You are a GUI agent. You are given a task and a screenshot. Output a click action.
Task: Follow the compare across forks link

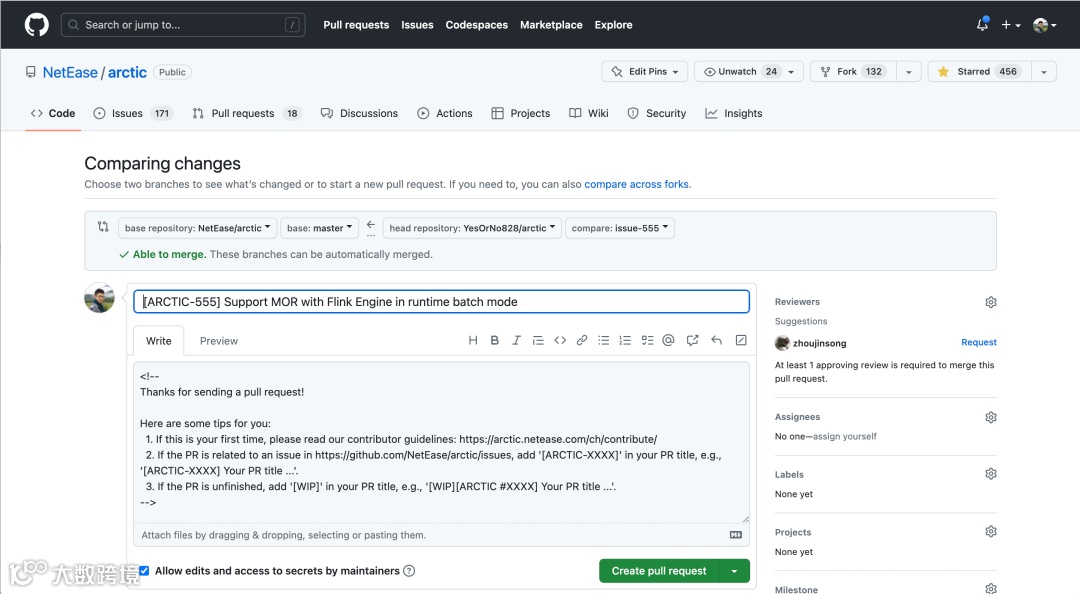pos(636,184)
